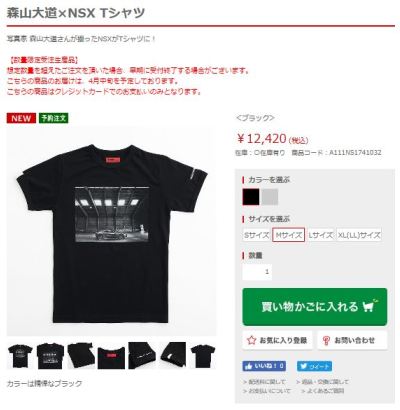Image resolution: width=400 pixels, height=410 pixels.
Task: Select the M size option
Action: click(288, 235)
